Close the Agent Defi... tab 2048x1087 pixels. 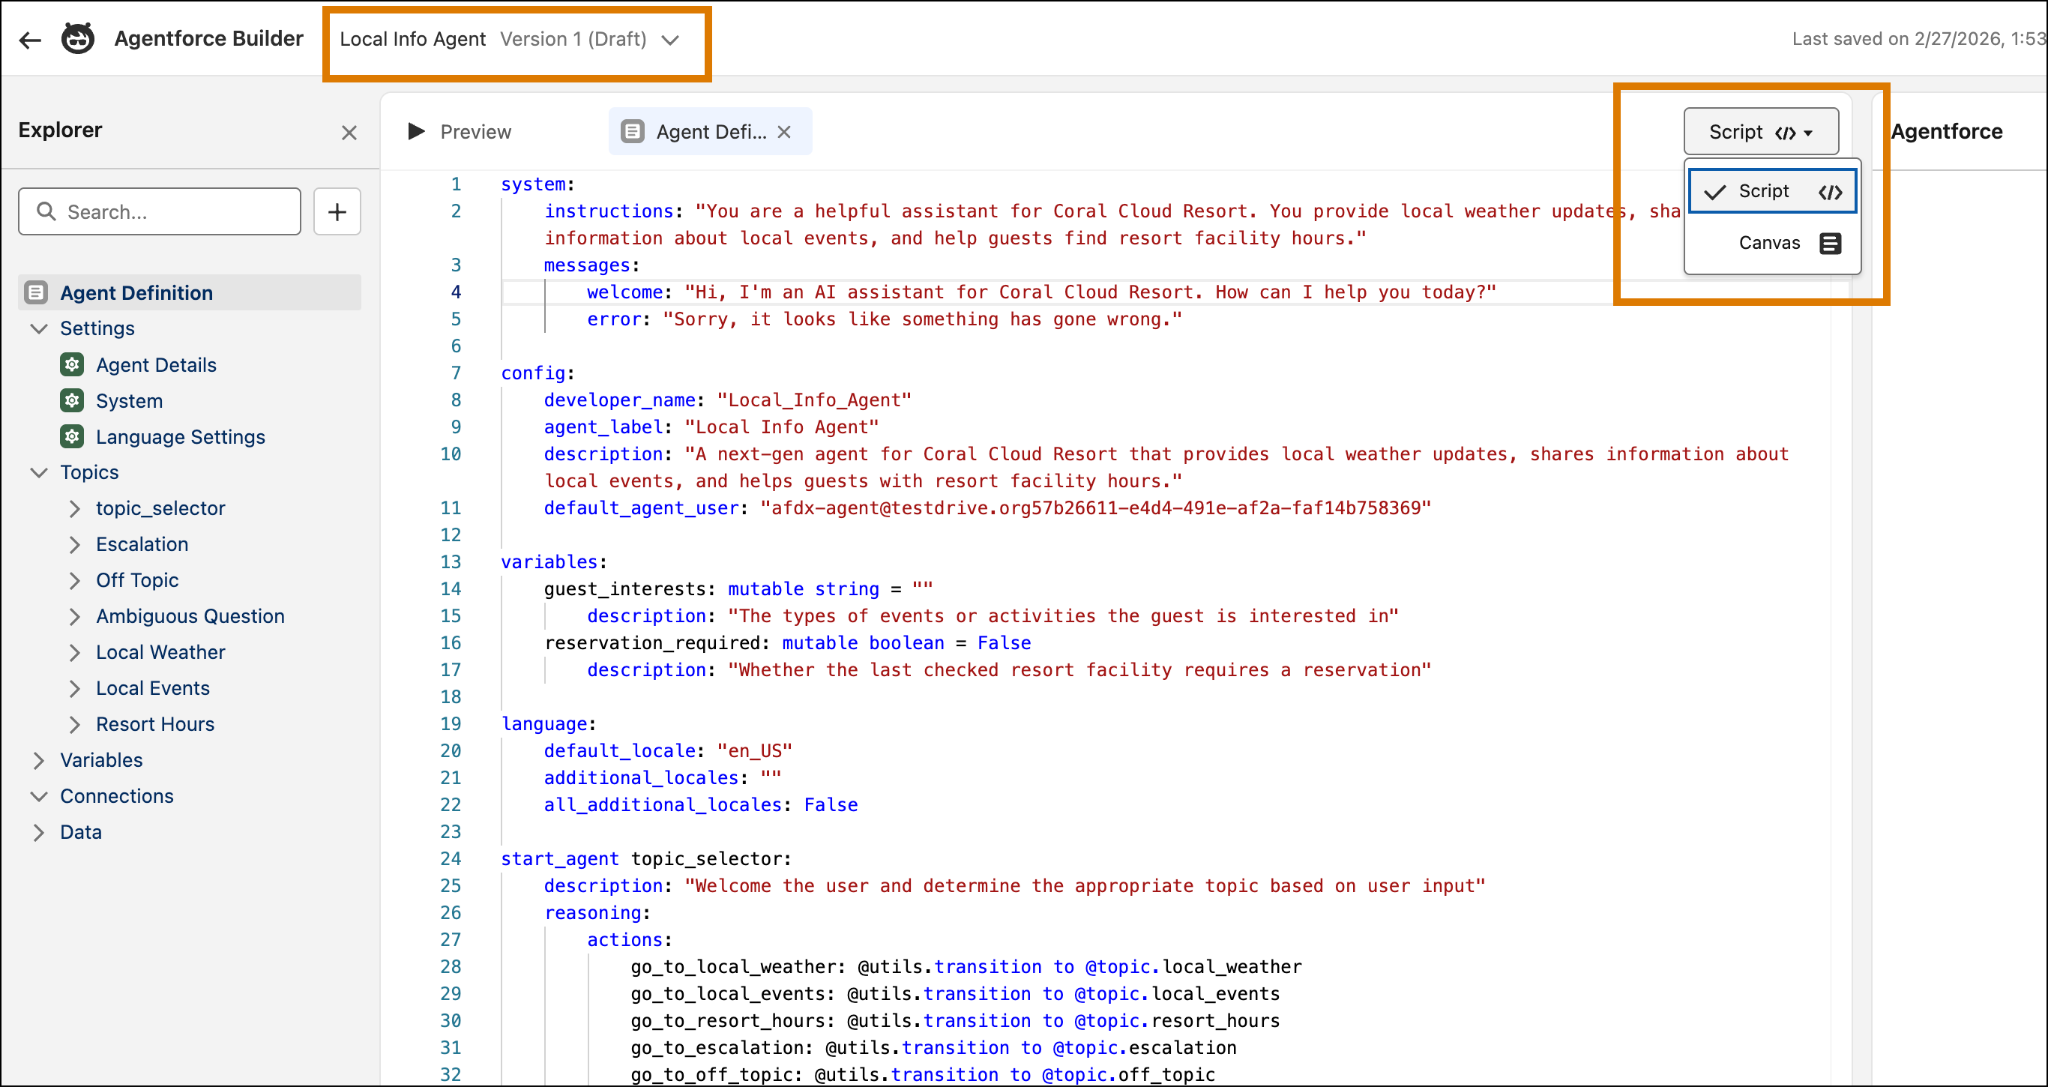tap(784, 132)
